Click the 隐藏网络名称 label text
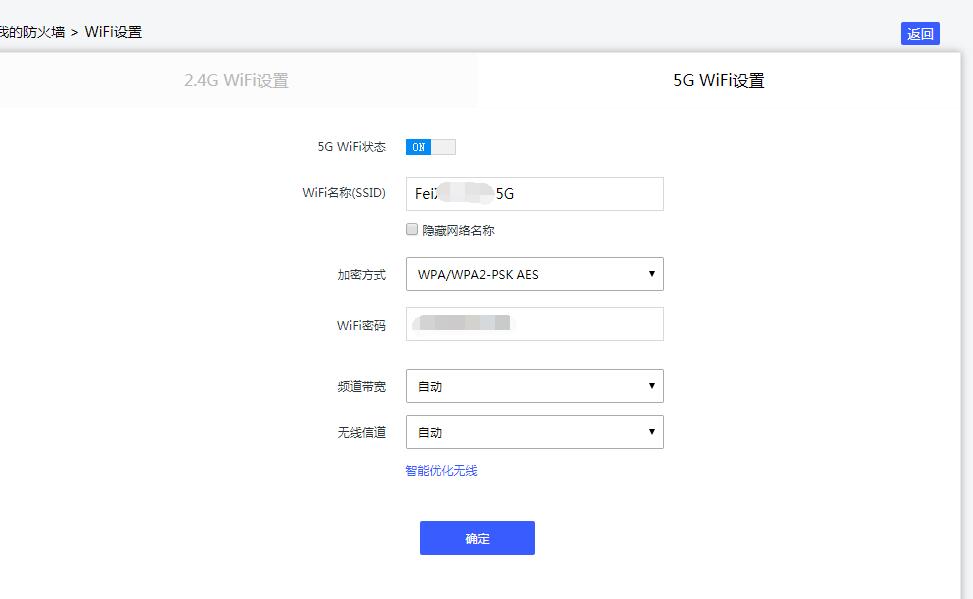Screen dimensions: 973x599 [458, 230]
